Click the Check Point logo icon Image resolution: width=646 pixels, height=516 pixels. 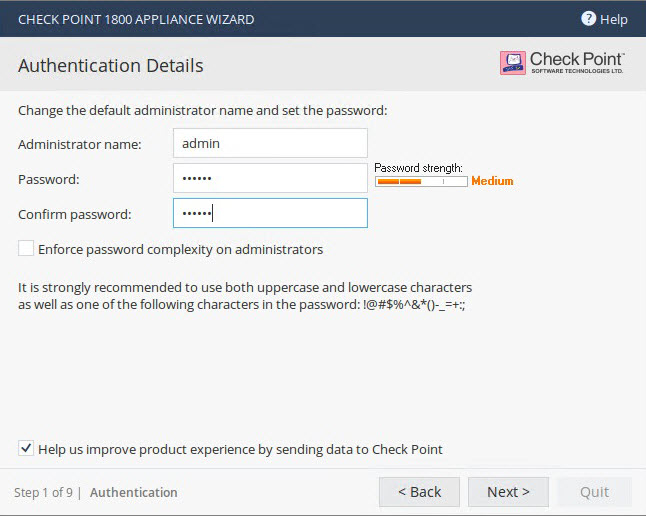point(513,63)
